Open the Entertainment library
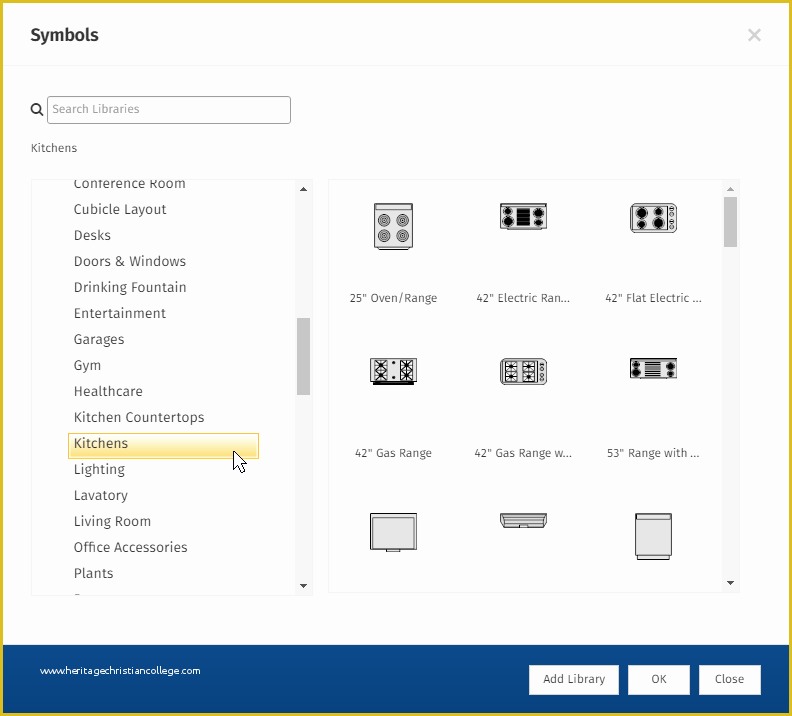792x716 pixels. click(120, 313)
